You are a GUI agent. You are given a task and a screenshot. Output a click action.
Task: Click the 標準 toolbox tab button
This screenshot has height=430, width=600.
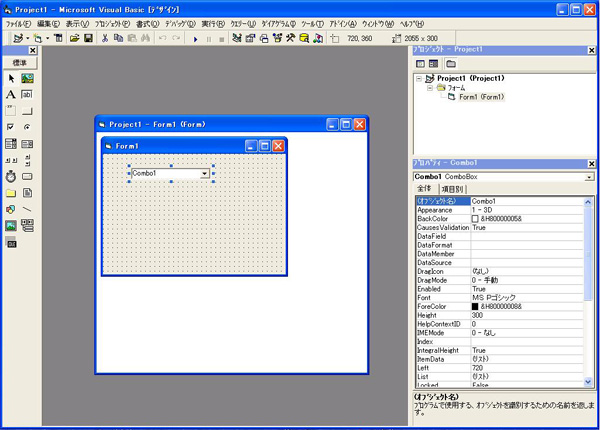pyautogui.click(x=20, y=62)
